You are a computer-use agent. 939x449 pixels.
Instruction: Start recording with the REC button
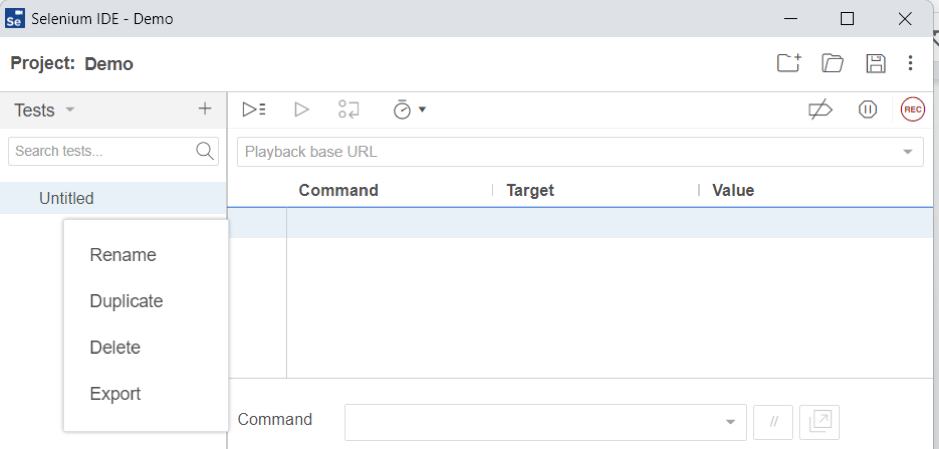[x=912, y=110]
